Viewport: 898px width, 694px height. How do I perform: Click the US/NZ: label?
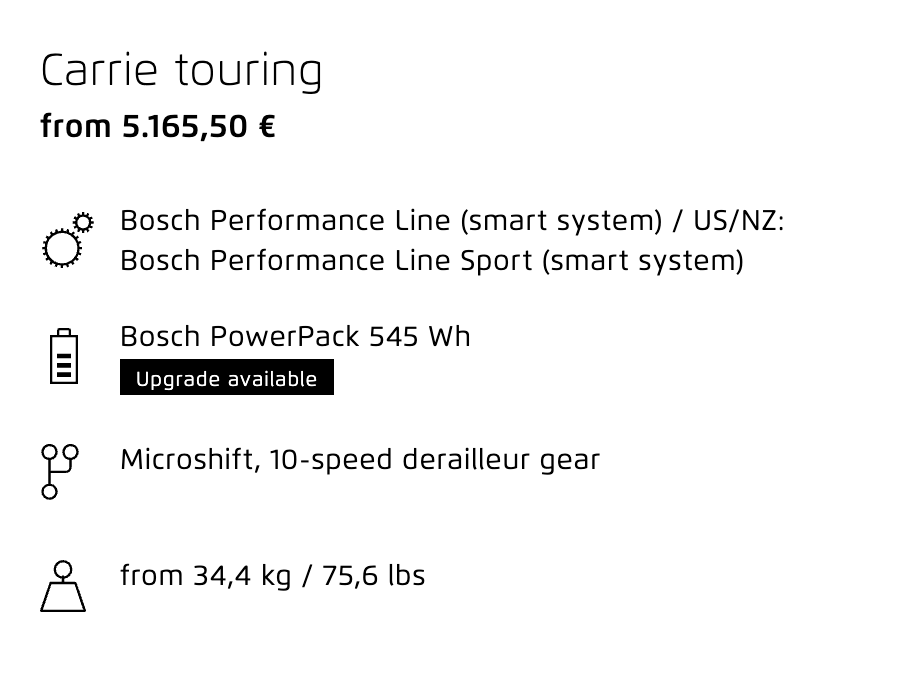click(x=739, y=221)
